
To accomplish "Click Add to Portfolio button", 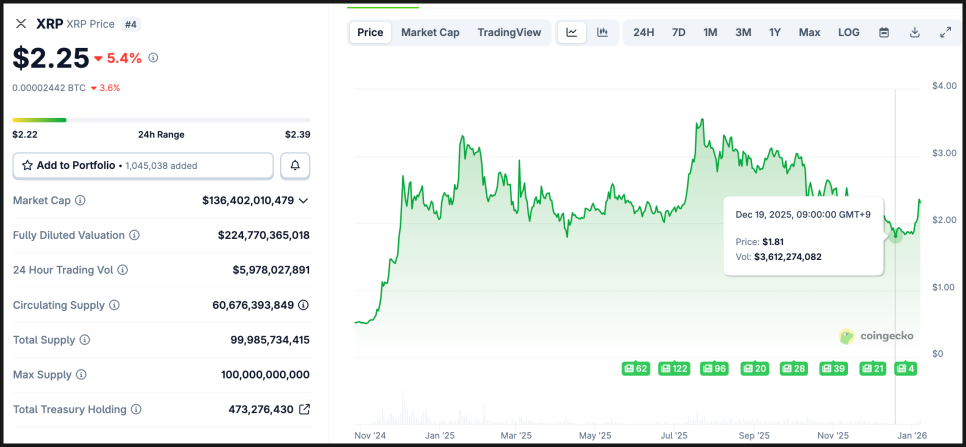I will click(x=142, y=165).
